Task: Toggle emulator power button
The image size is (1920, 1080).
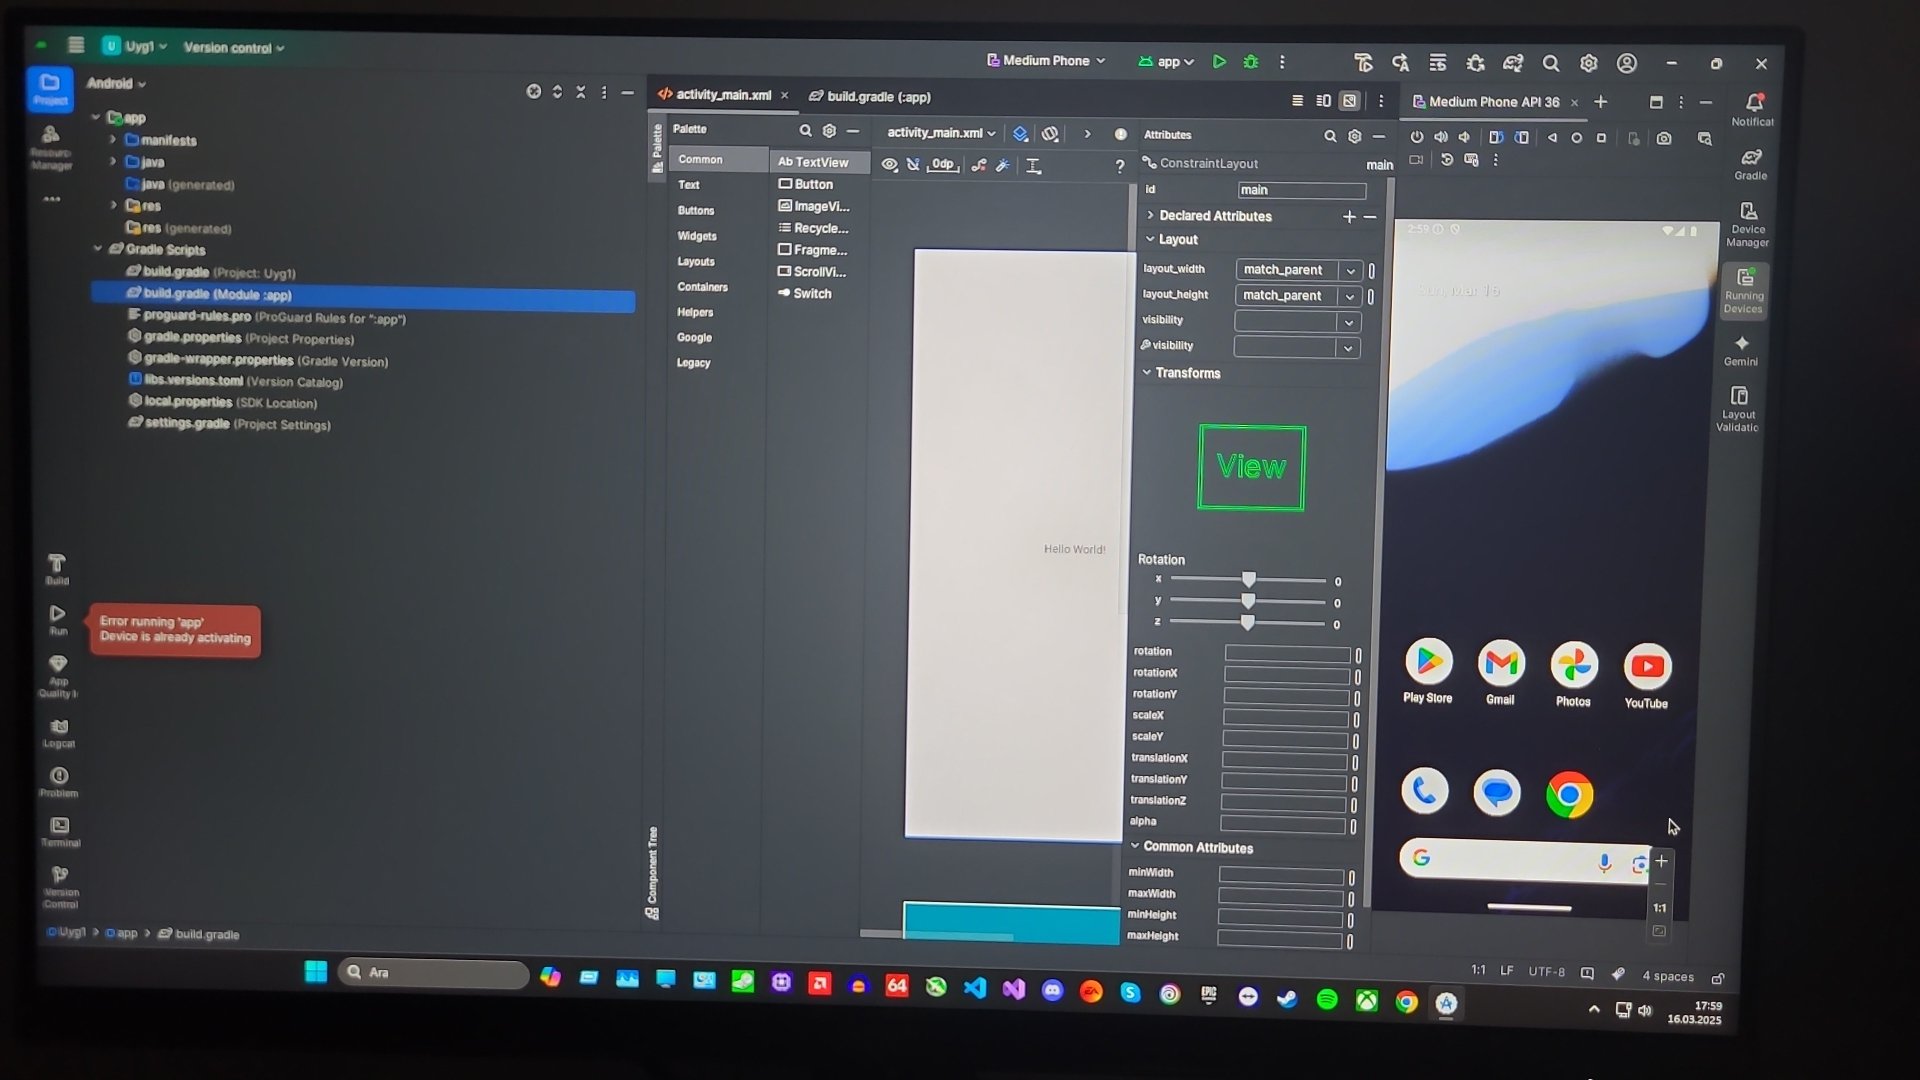Action: click(x=1417, y=137)
